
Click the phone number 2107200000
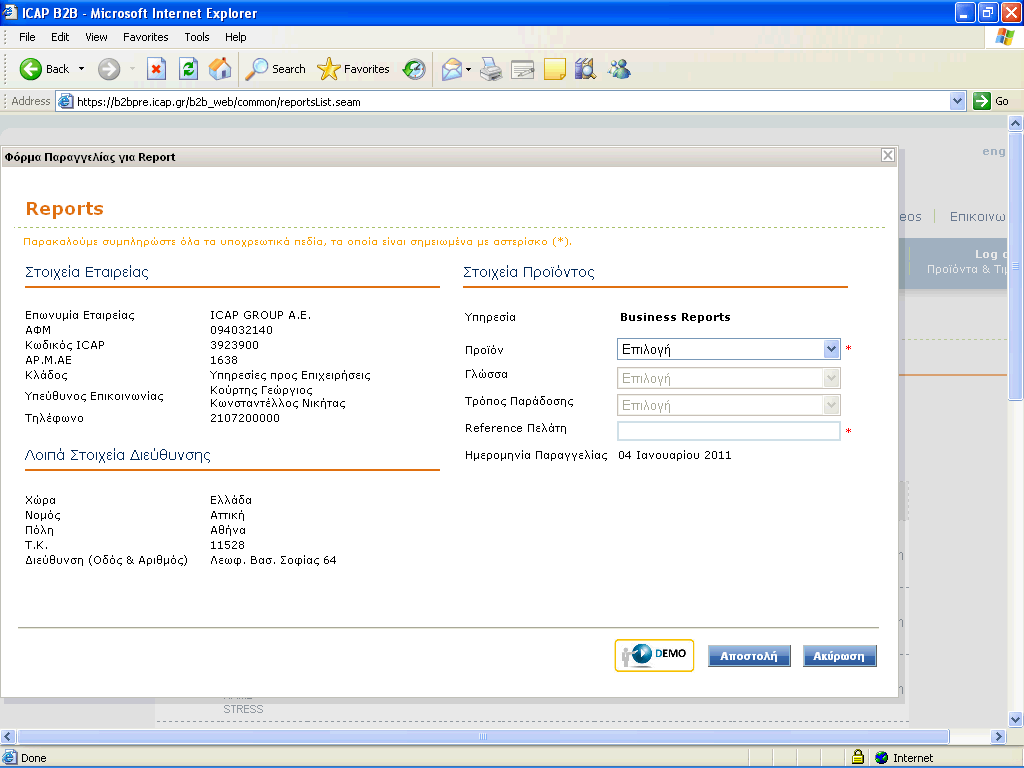(245, 418)
